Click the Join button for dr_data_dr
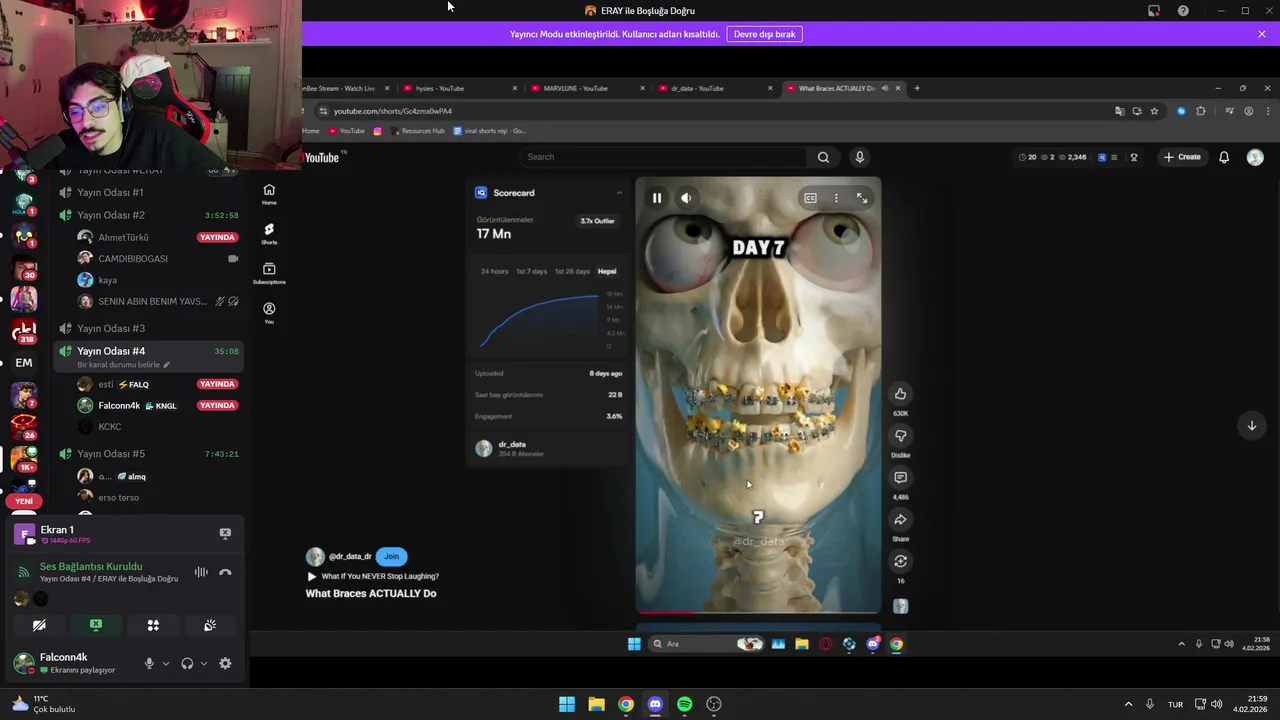 (x=391, y=556)
